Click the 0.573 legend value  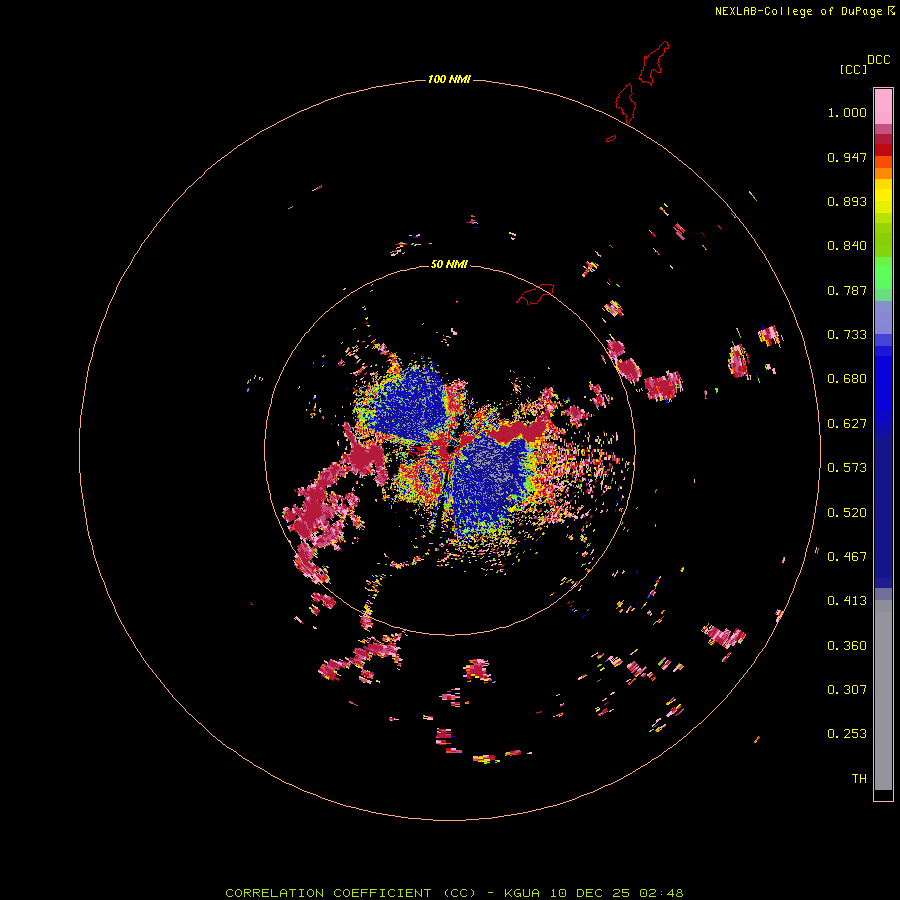point(847,468)
